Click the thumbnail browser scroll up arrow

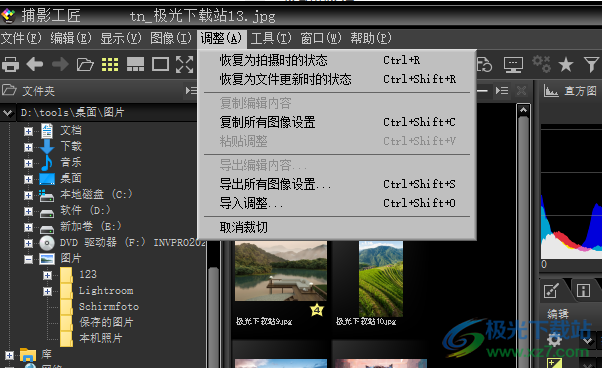(523, 111)
